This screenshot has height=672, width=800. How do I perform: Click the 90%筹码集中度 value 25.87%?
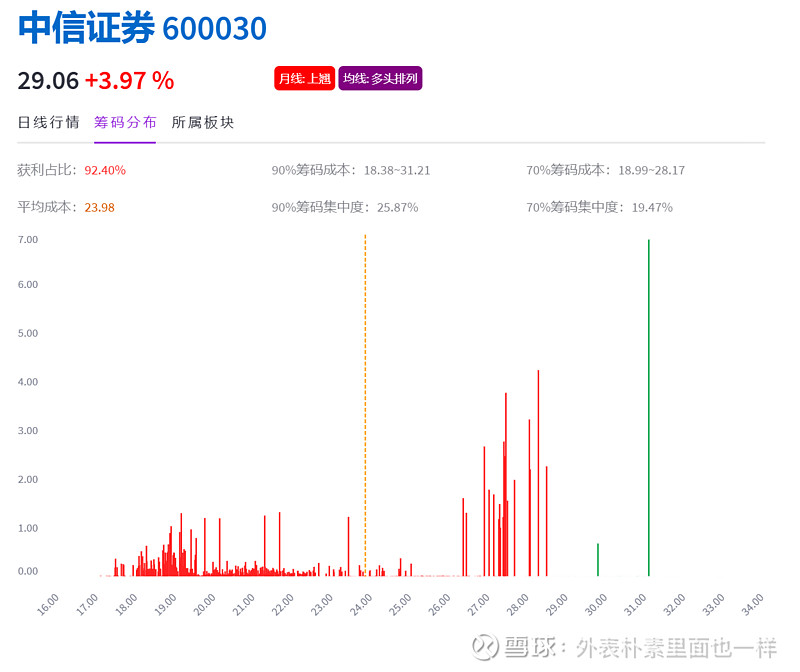pyautogui.click(x=397, y=208)
